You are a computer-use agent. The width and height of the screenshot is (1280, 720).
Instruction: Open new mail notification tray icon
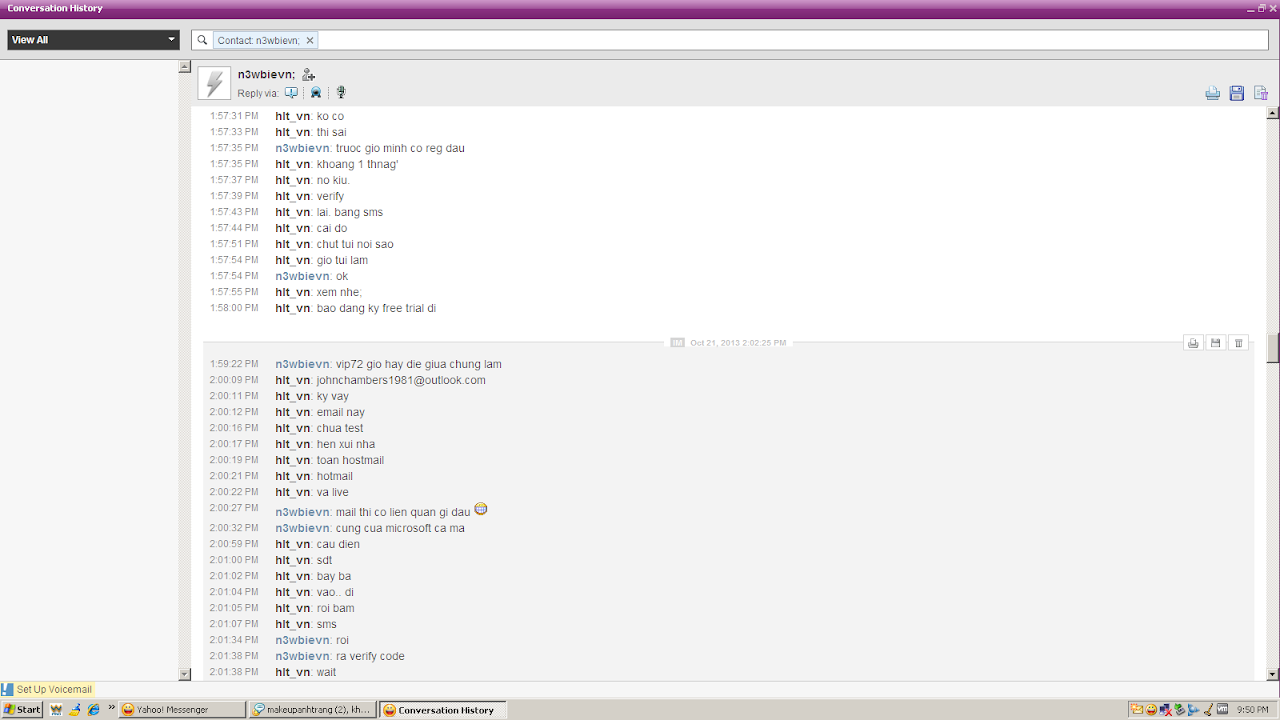coord(1137,710)
